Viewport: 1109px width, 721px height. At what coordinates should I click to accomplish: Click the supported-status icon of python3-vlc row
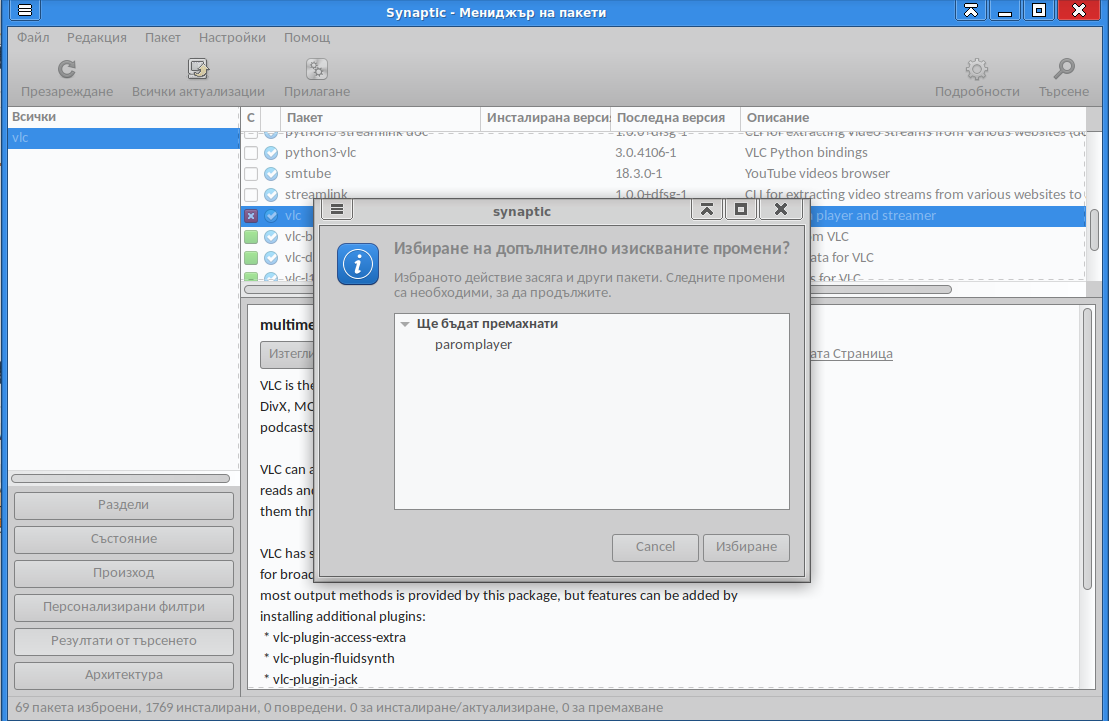point(271,153)
